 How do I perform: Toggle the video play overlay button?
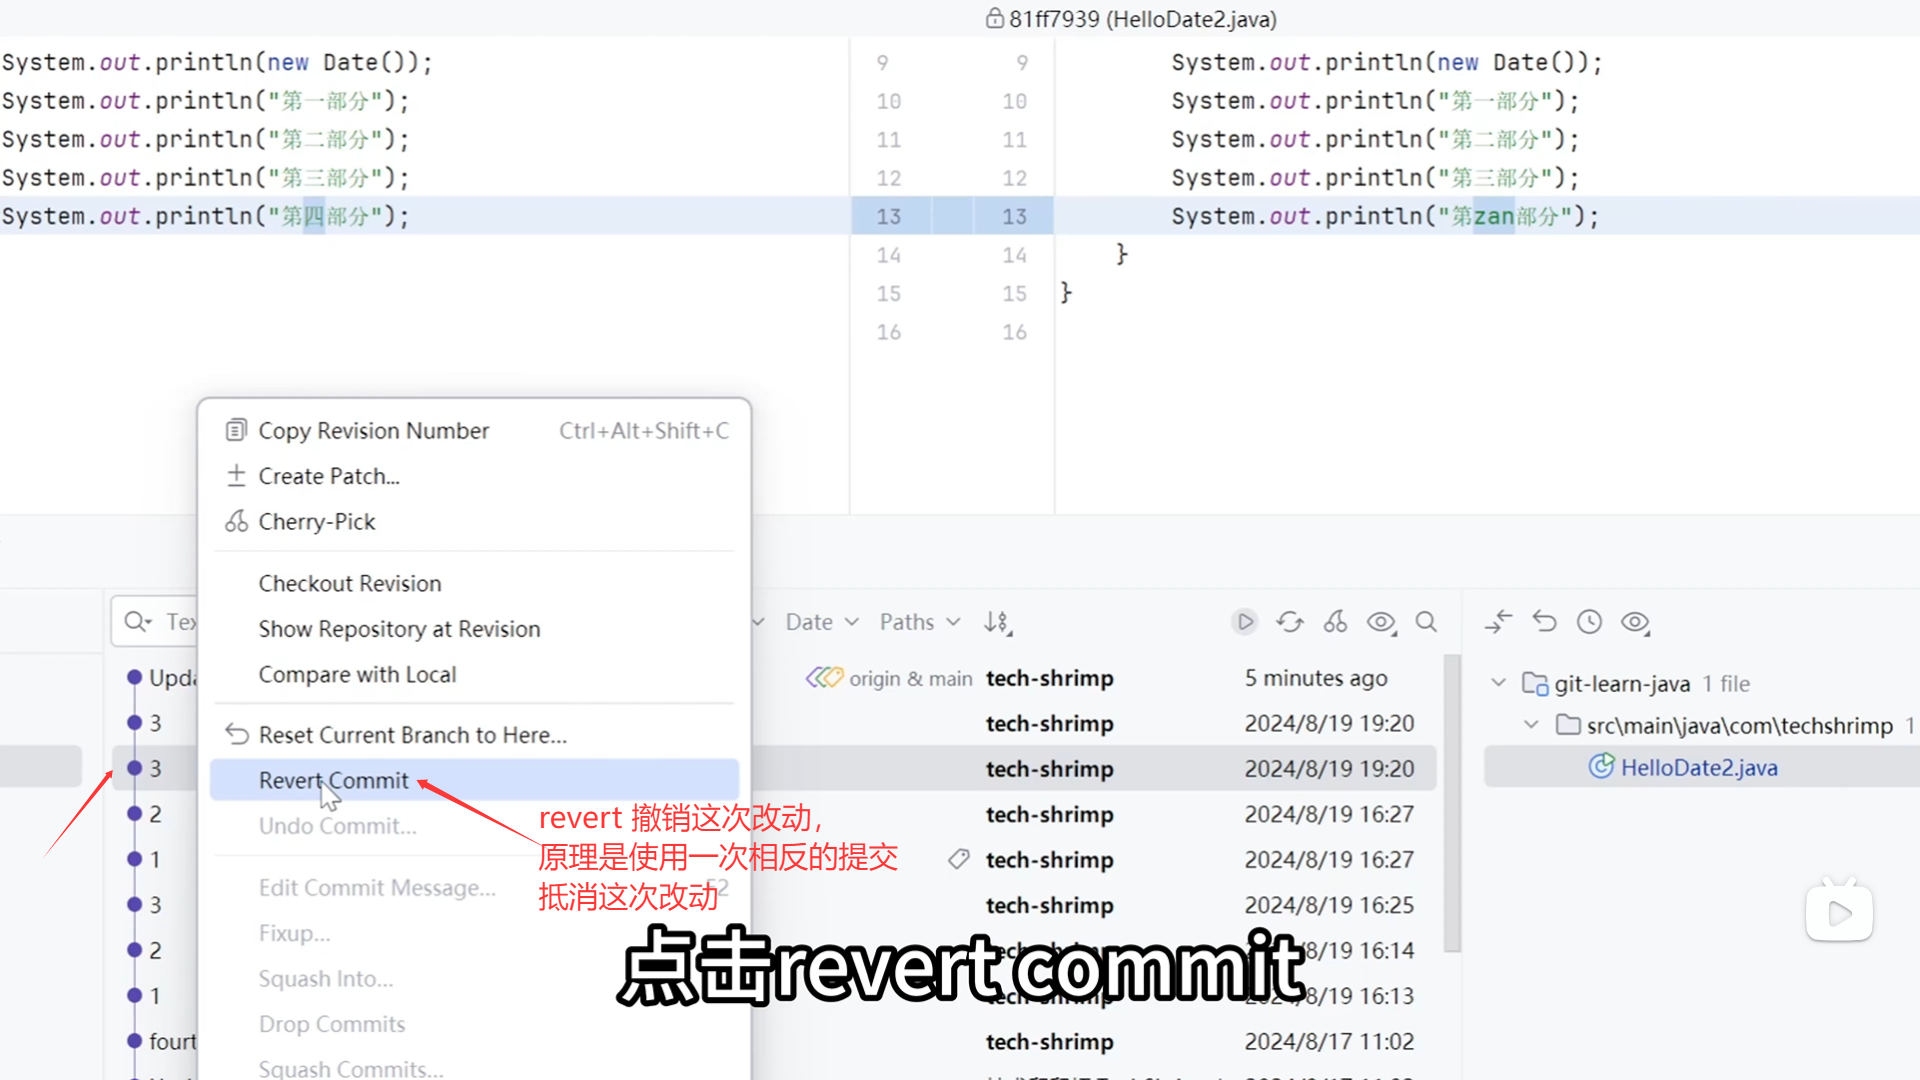[1838, 912]
